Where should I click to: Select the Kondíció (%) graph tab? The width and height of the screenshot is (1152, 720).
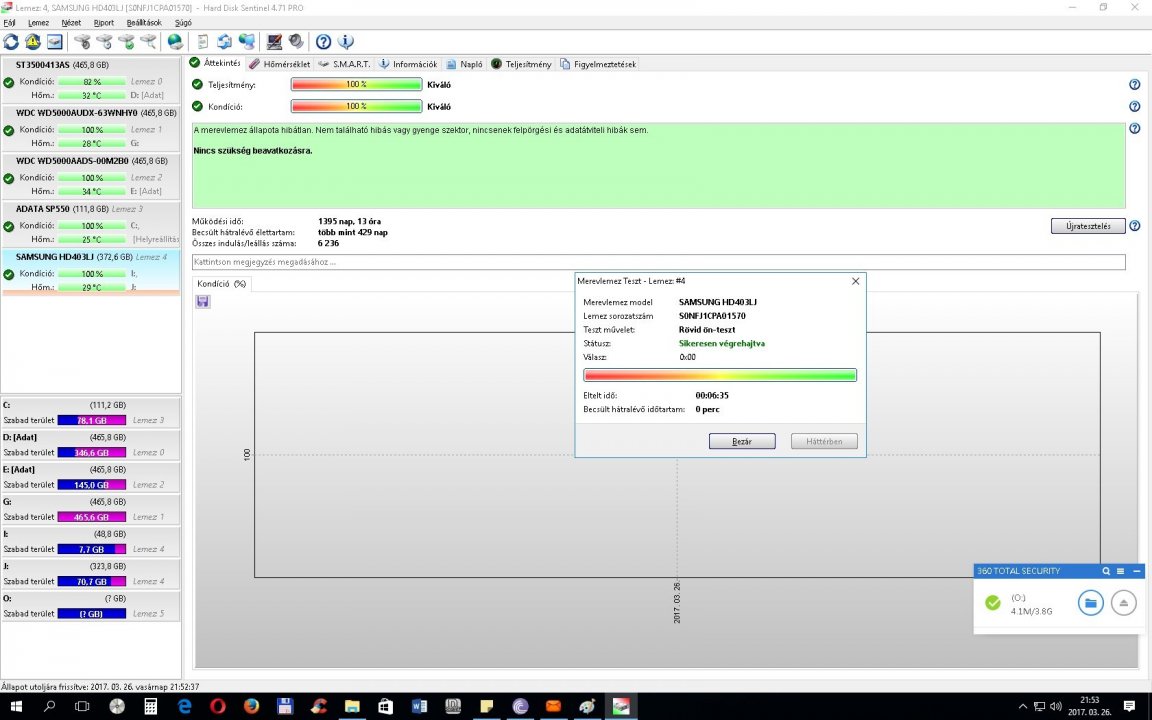(222, 284)
